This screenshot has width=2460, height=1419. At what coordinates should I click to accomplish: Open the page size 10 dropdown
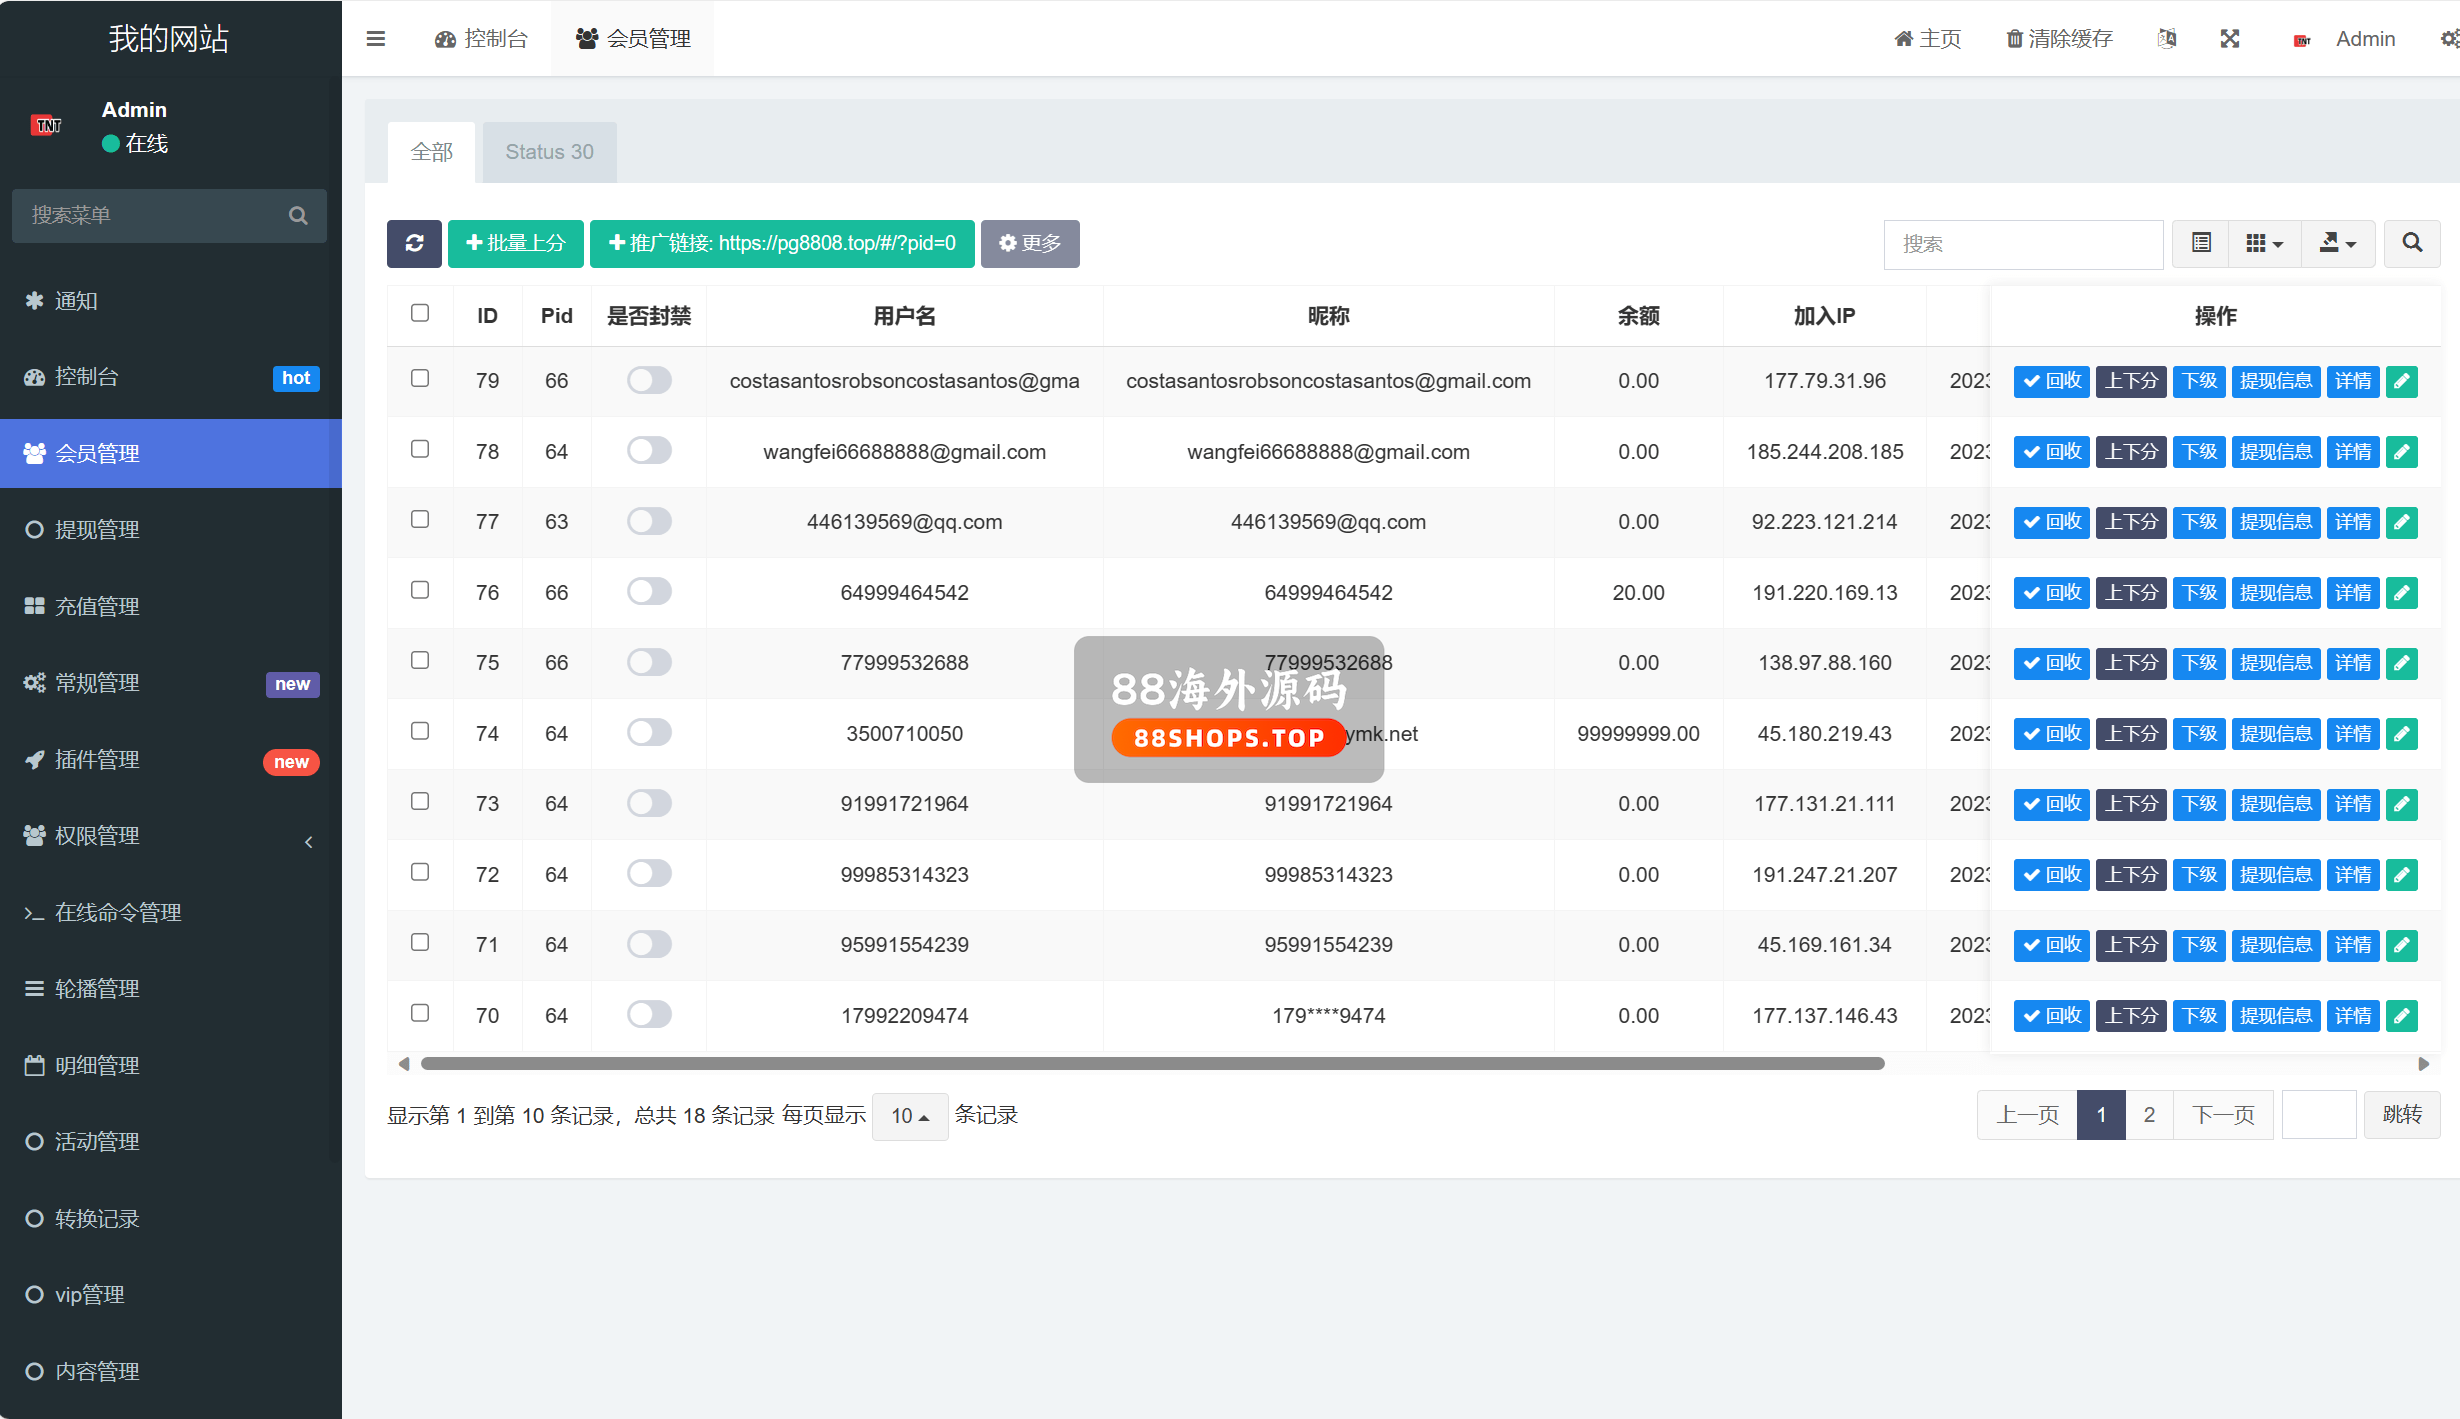pyautogui.click(x=909, y=1116)
